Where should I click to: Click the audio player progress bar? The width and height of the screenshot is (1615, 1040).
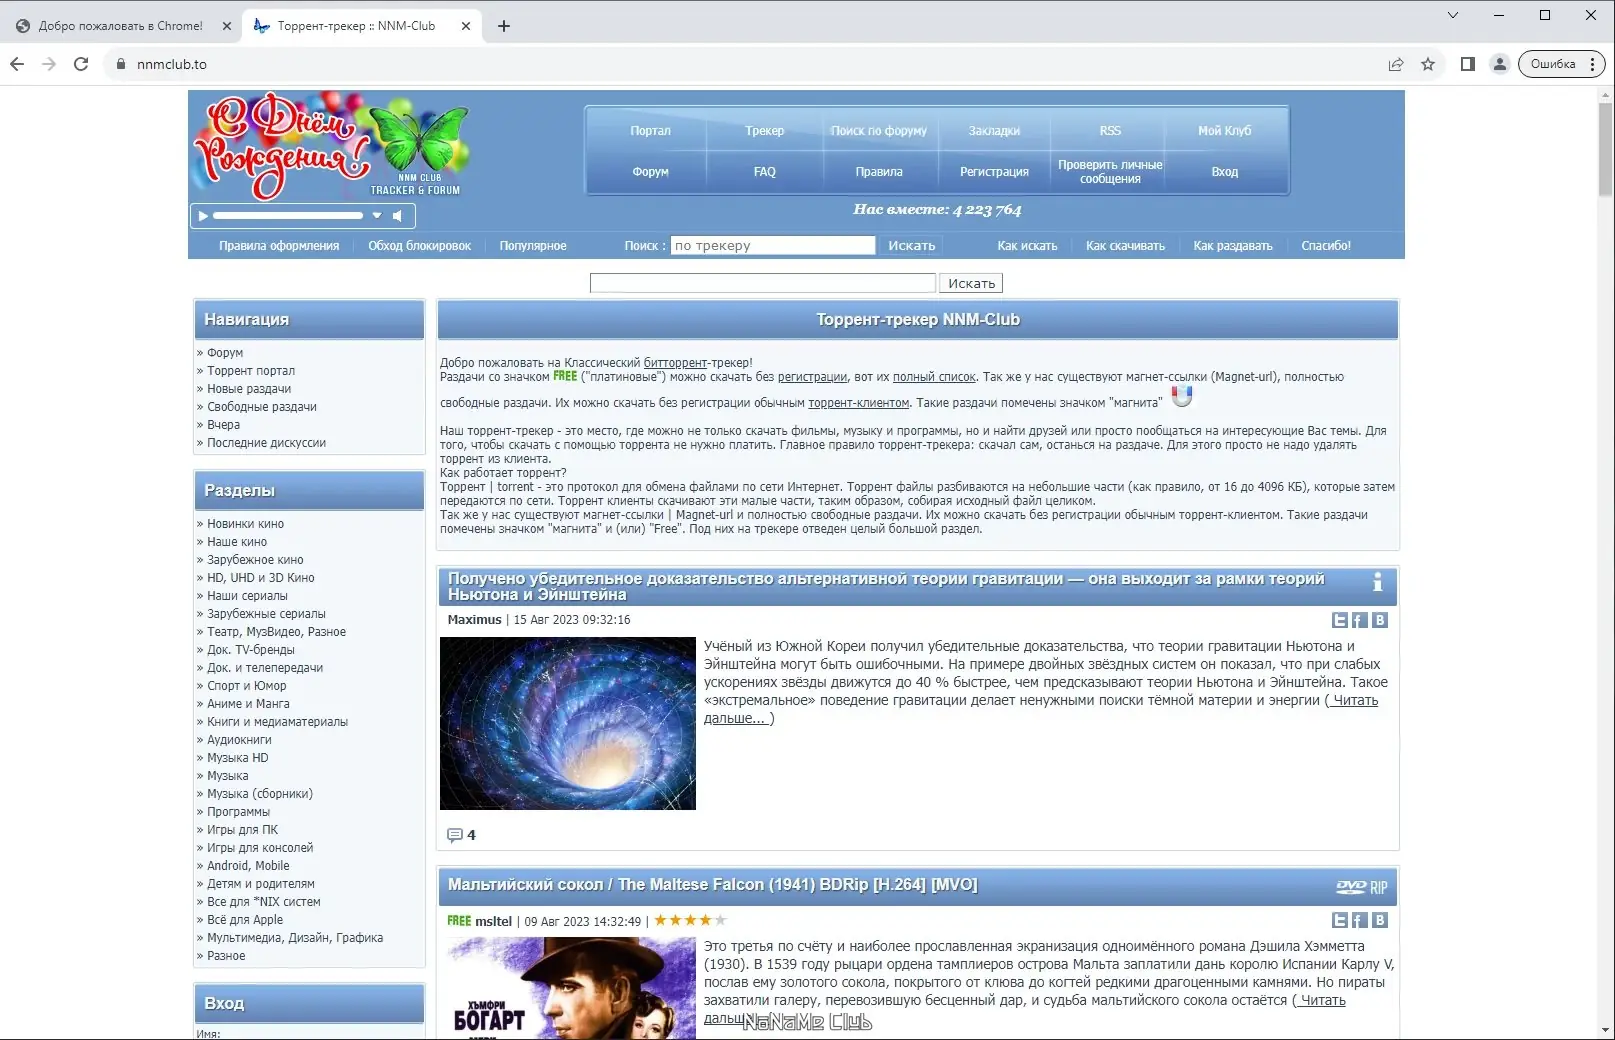coord(288,215)
